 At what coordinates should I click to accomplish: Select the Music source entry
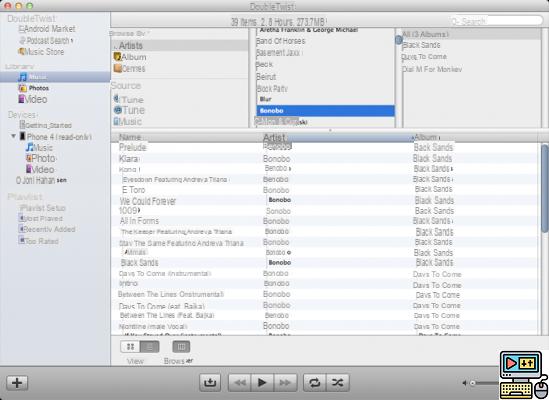[x=128, y=121]
